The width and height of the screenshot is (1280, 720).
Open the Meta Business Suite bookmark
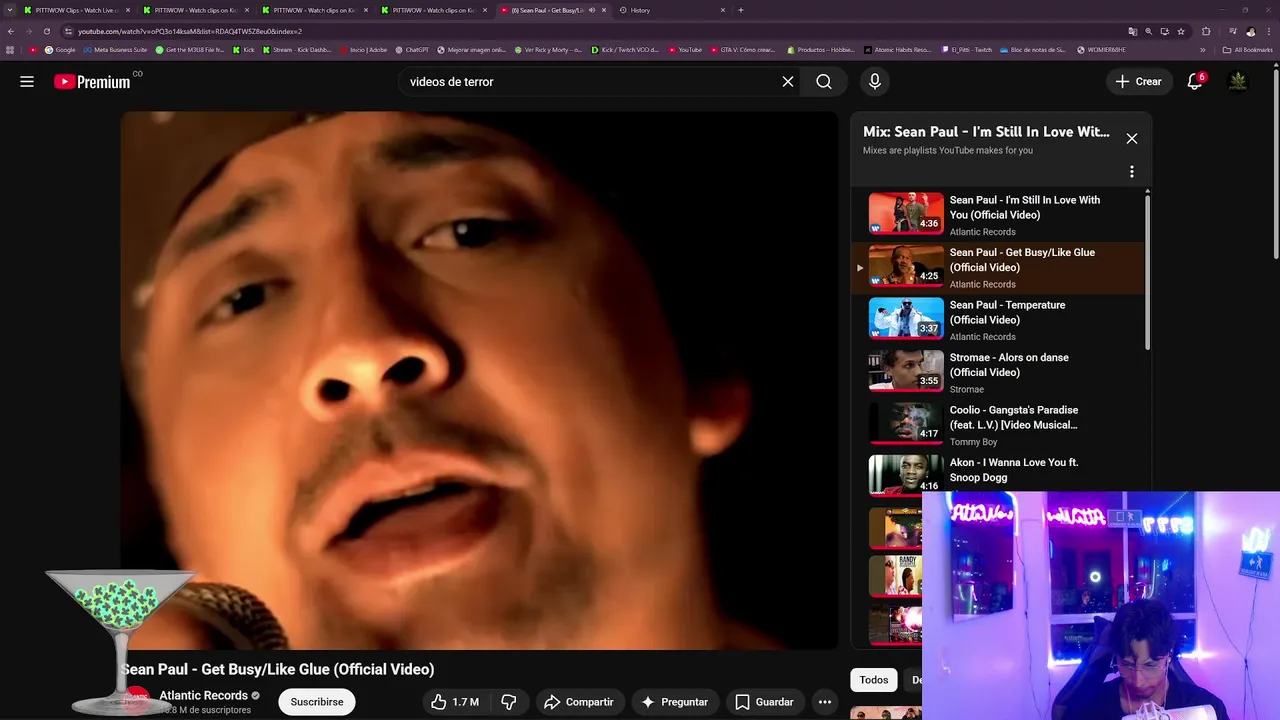(x=116, y=49)
